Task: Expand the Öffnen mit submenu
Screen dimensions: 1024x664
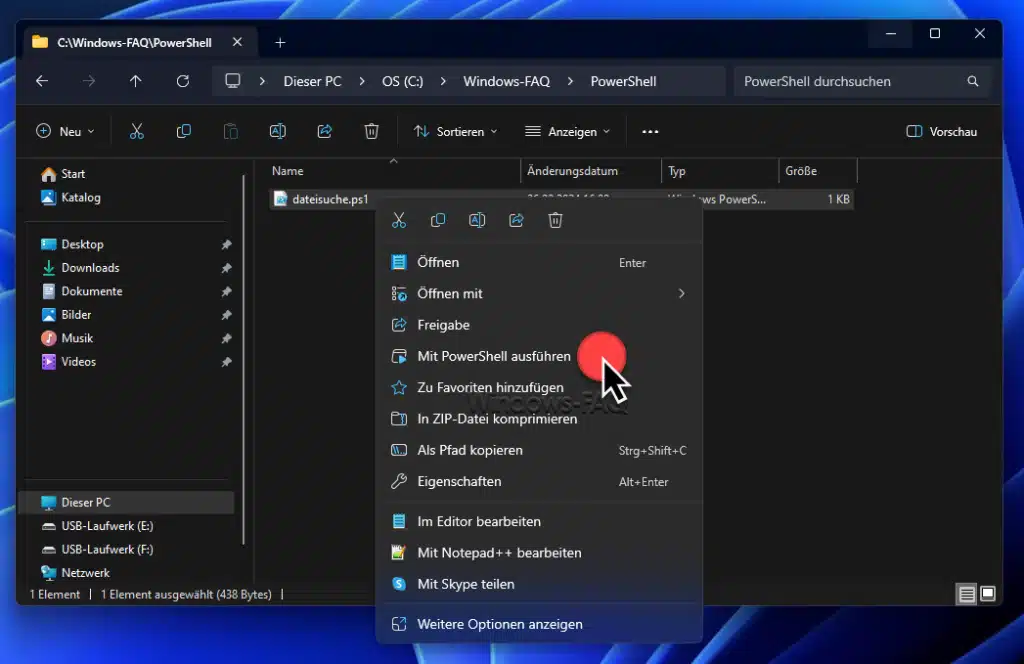Action: [x=681, y=294]
